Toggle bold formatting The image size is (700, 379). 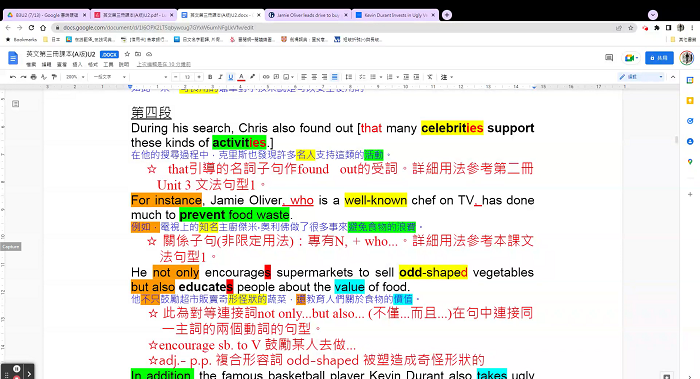[210, 77]
